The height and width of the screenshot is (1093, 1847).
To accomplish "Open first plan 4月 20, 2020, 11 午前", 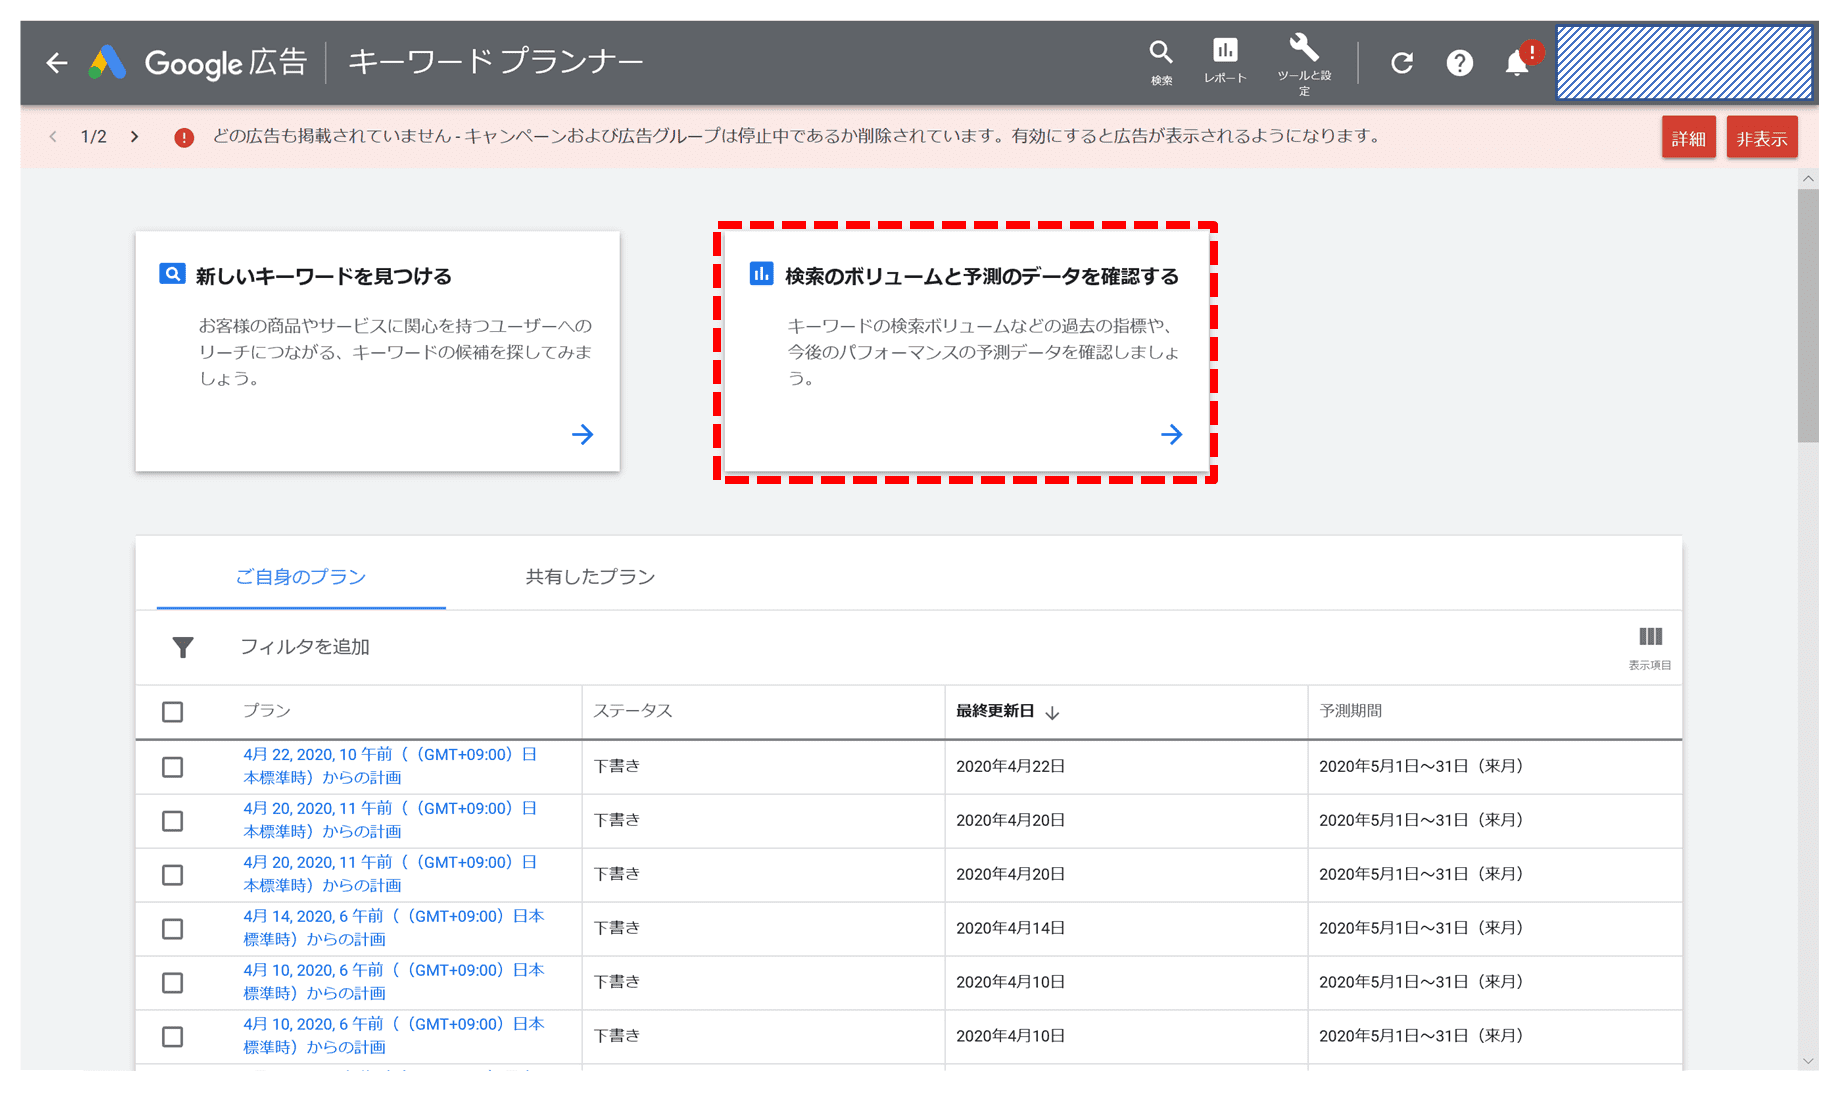I will 391,820.
